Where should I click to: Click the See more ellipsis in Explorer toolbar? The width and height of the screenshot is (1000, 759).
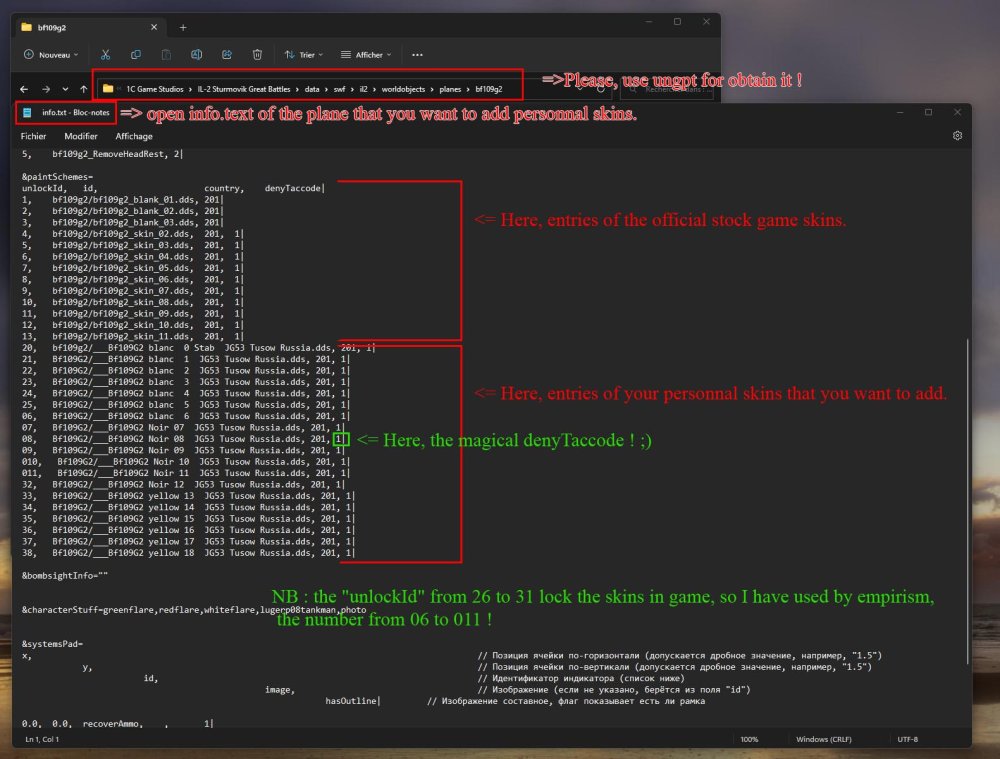point(417,54)
